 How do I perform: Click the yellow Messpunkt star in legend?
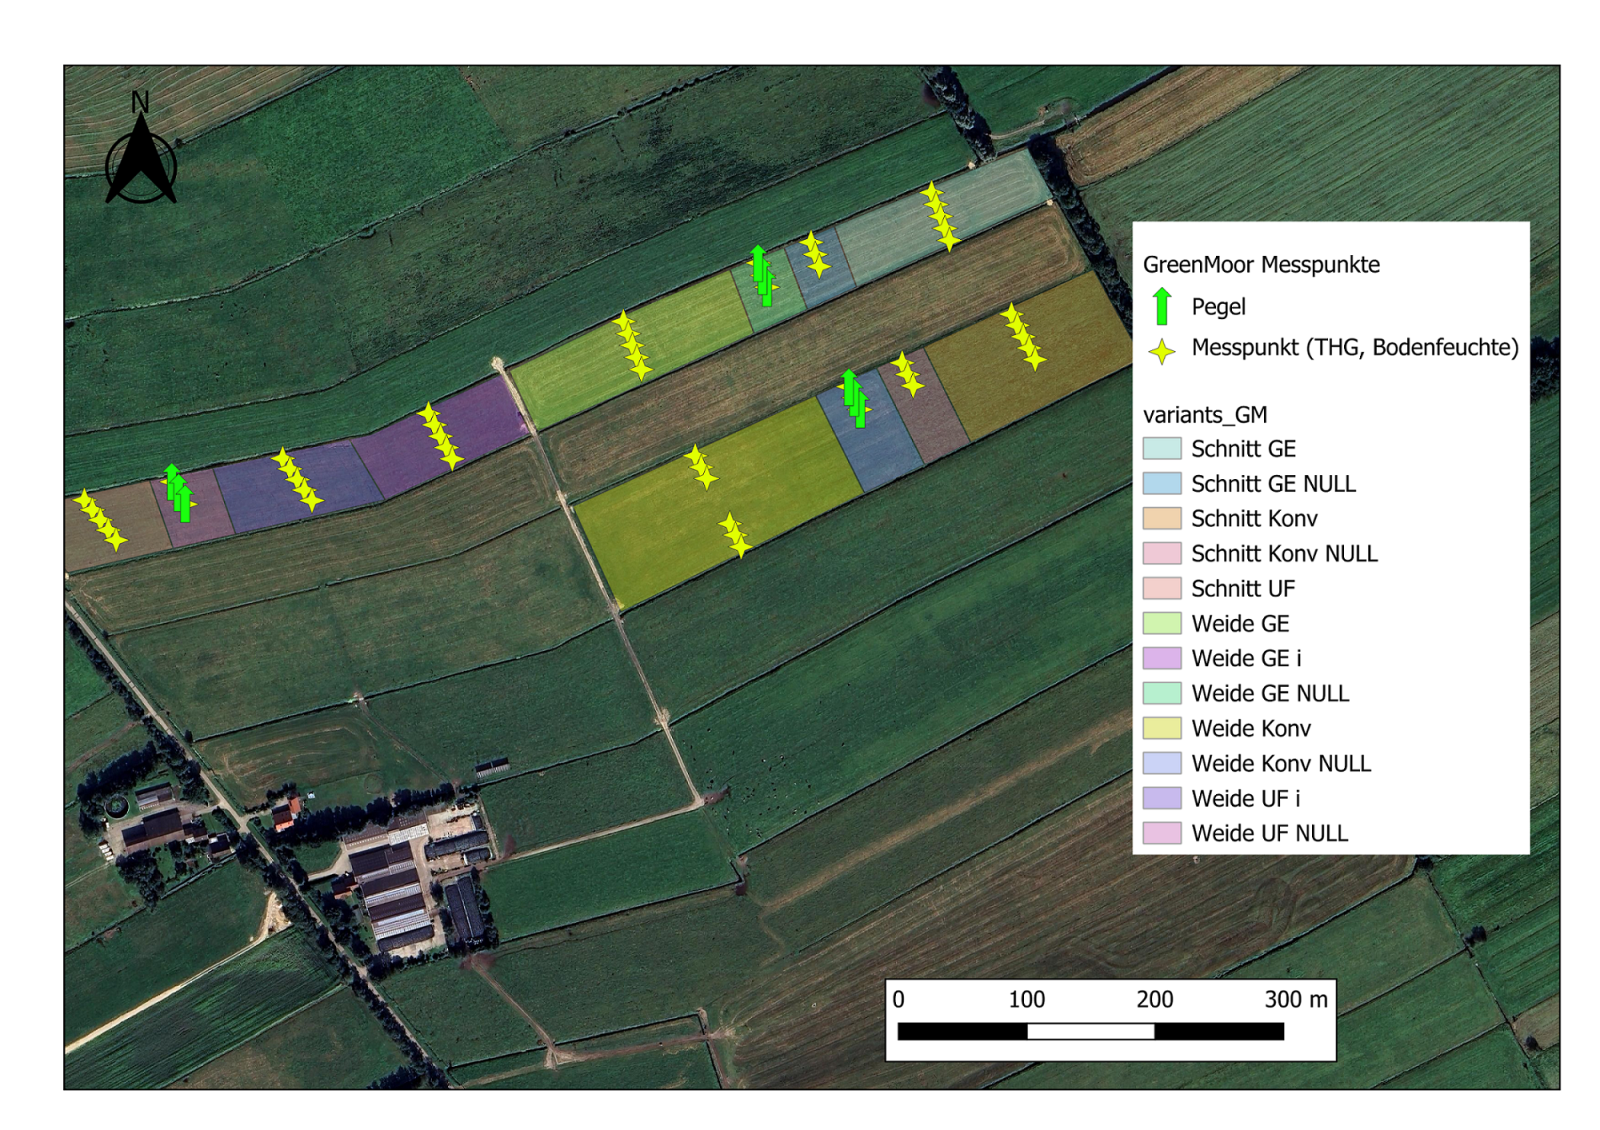1161,351
